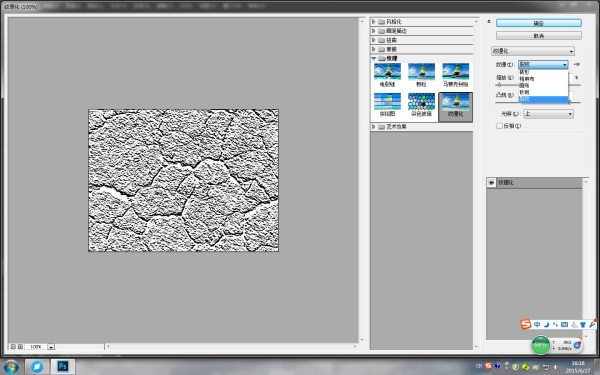This screenshot has width=600, height=375.
Task: Toggle visibility eye of 纹理化 effect layer
Action: pos(491,183)
